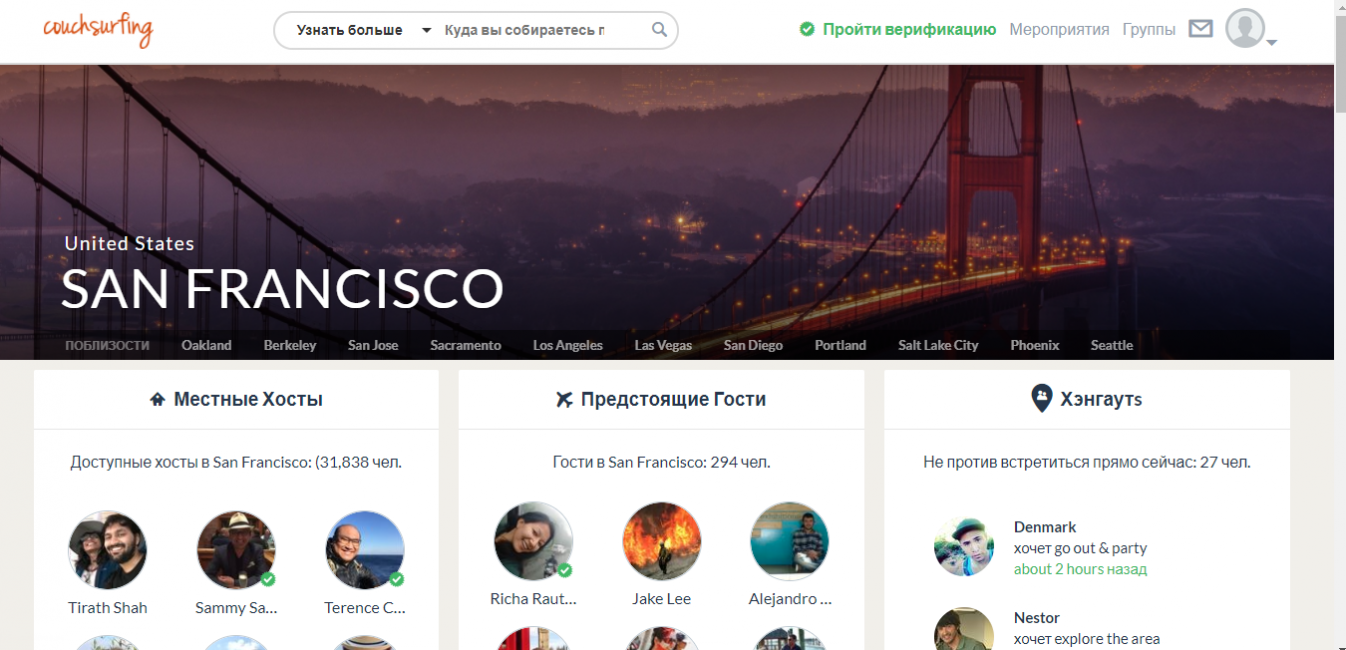1346x650 pixels.
Task: Click the name Terence C...
Action: click(x=365, y=608)
